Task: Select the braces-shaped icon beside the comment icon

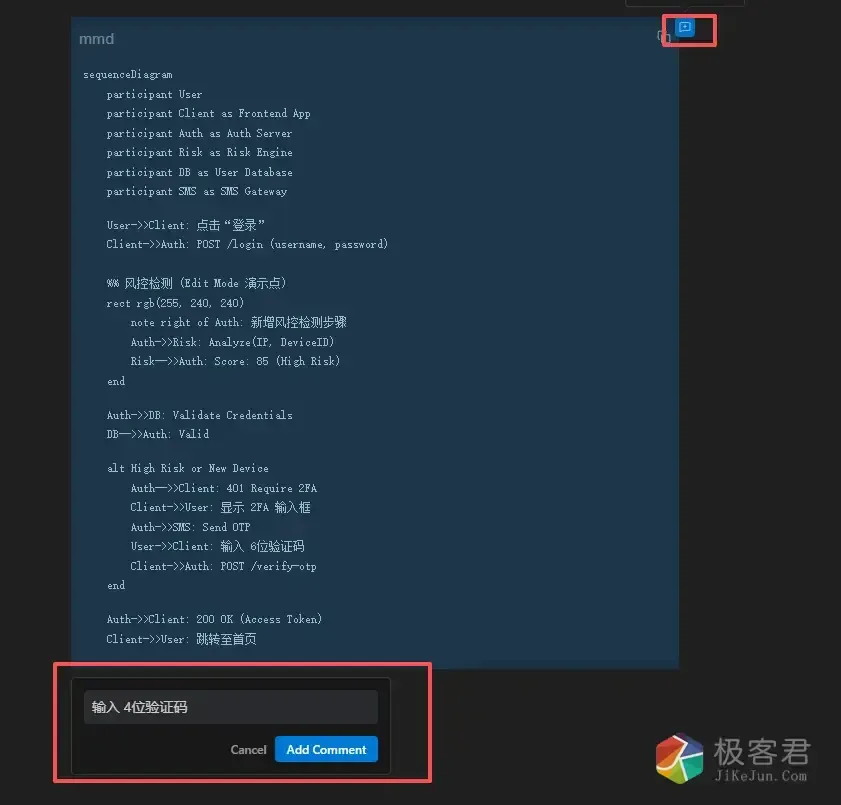Action: tap(664, 35)
